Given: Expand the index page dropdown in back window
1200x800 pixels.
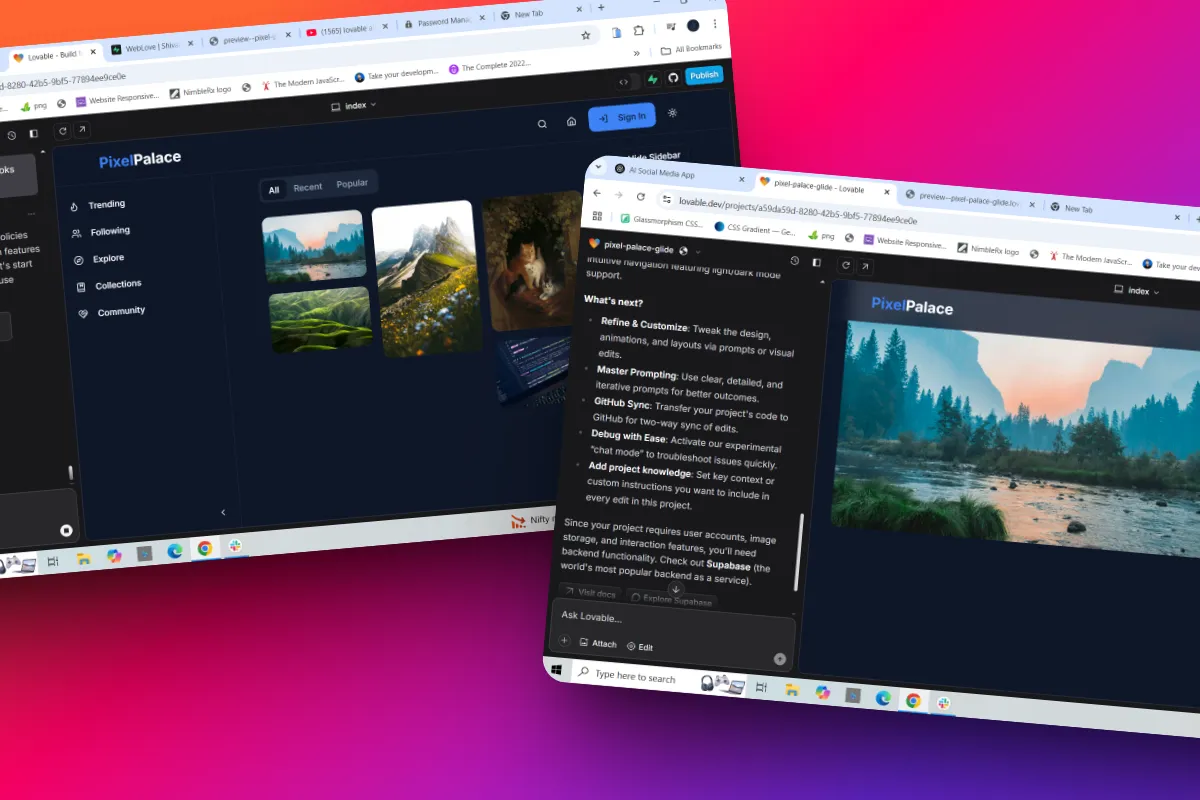Looking at the screenshot, I should click(354, 105).
